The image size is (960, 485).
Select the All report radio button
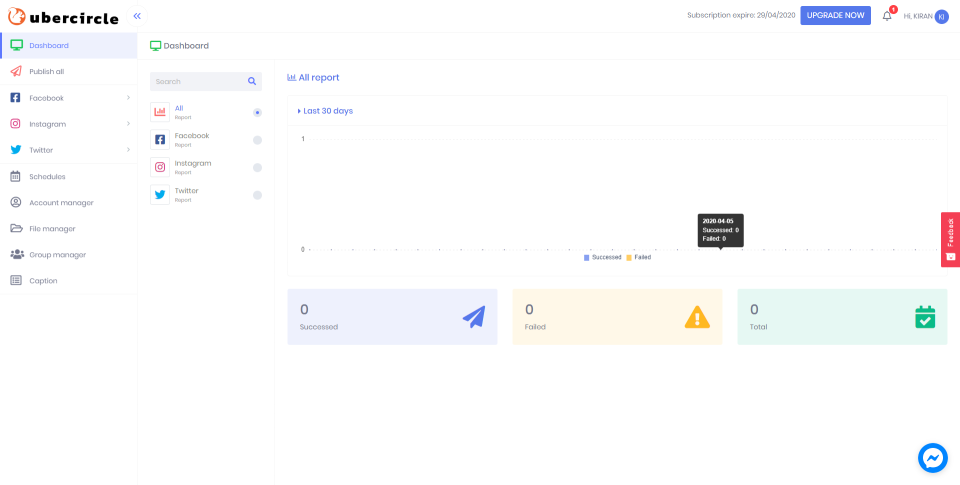click(257, 113)
